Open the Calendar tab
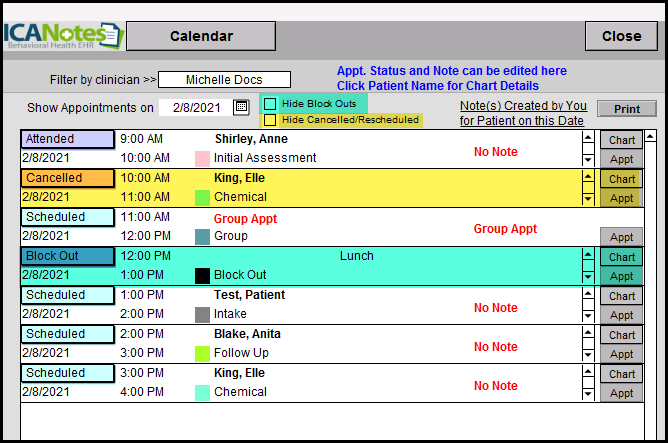668x443 pixels. [x=201, y=36]
